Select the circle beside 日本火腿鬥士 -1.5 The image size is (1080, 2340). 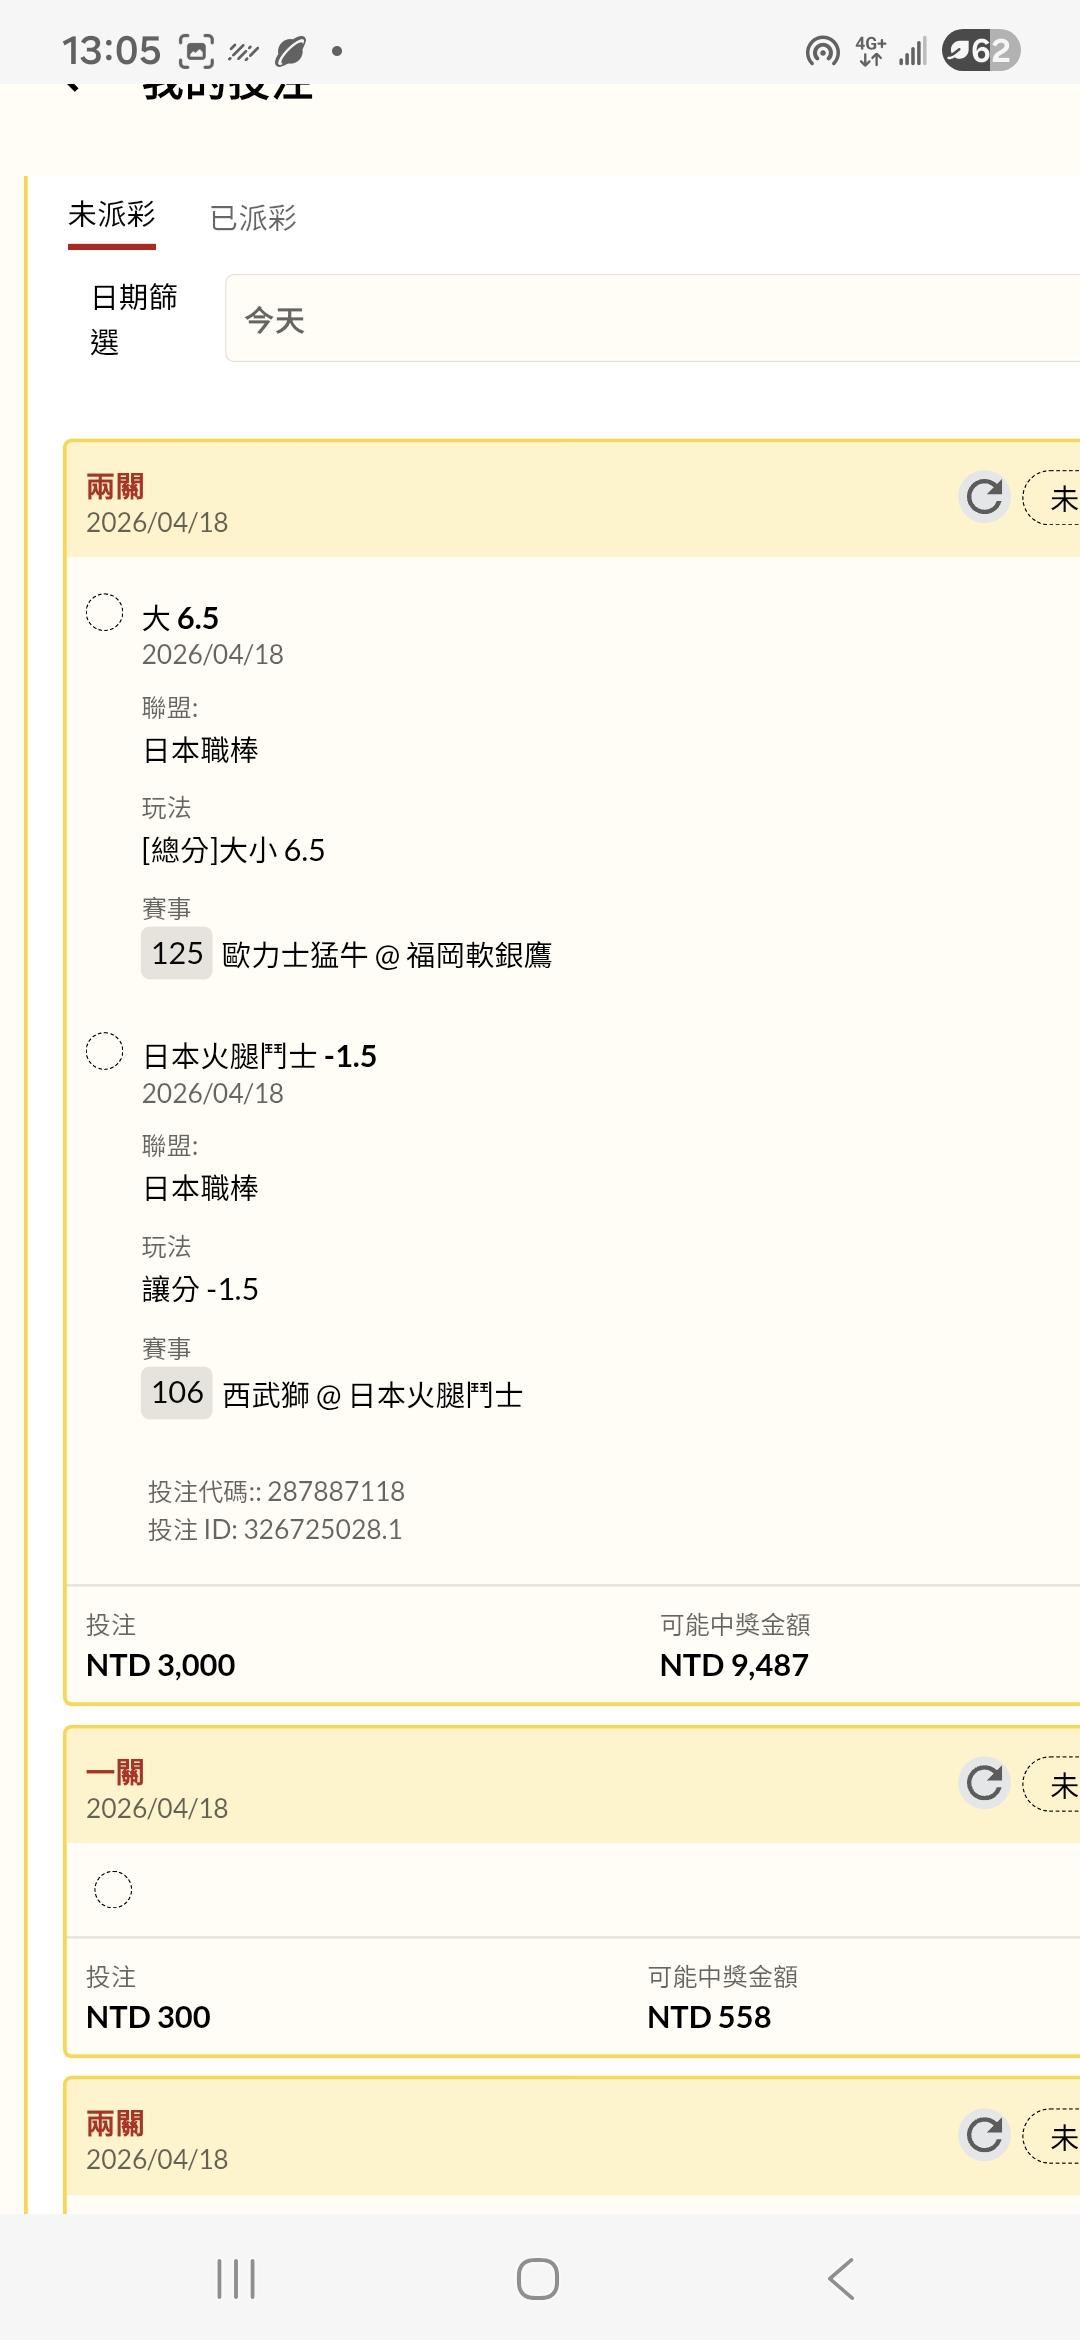tap(104, 1051)
